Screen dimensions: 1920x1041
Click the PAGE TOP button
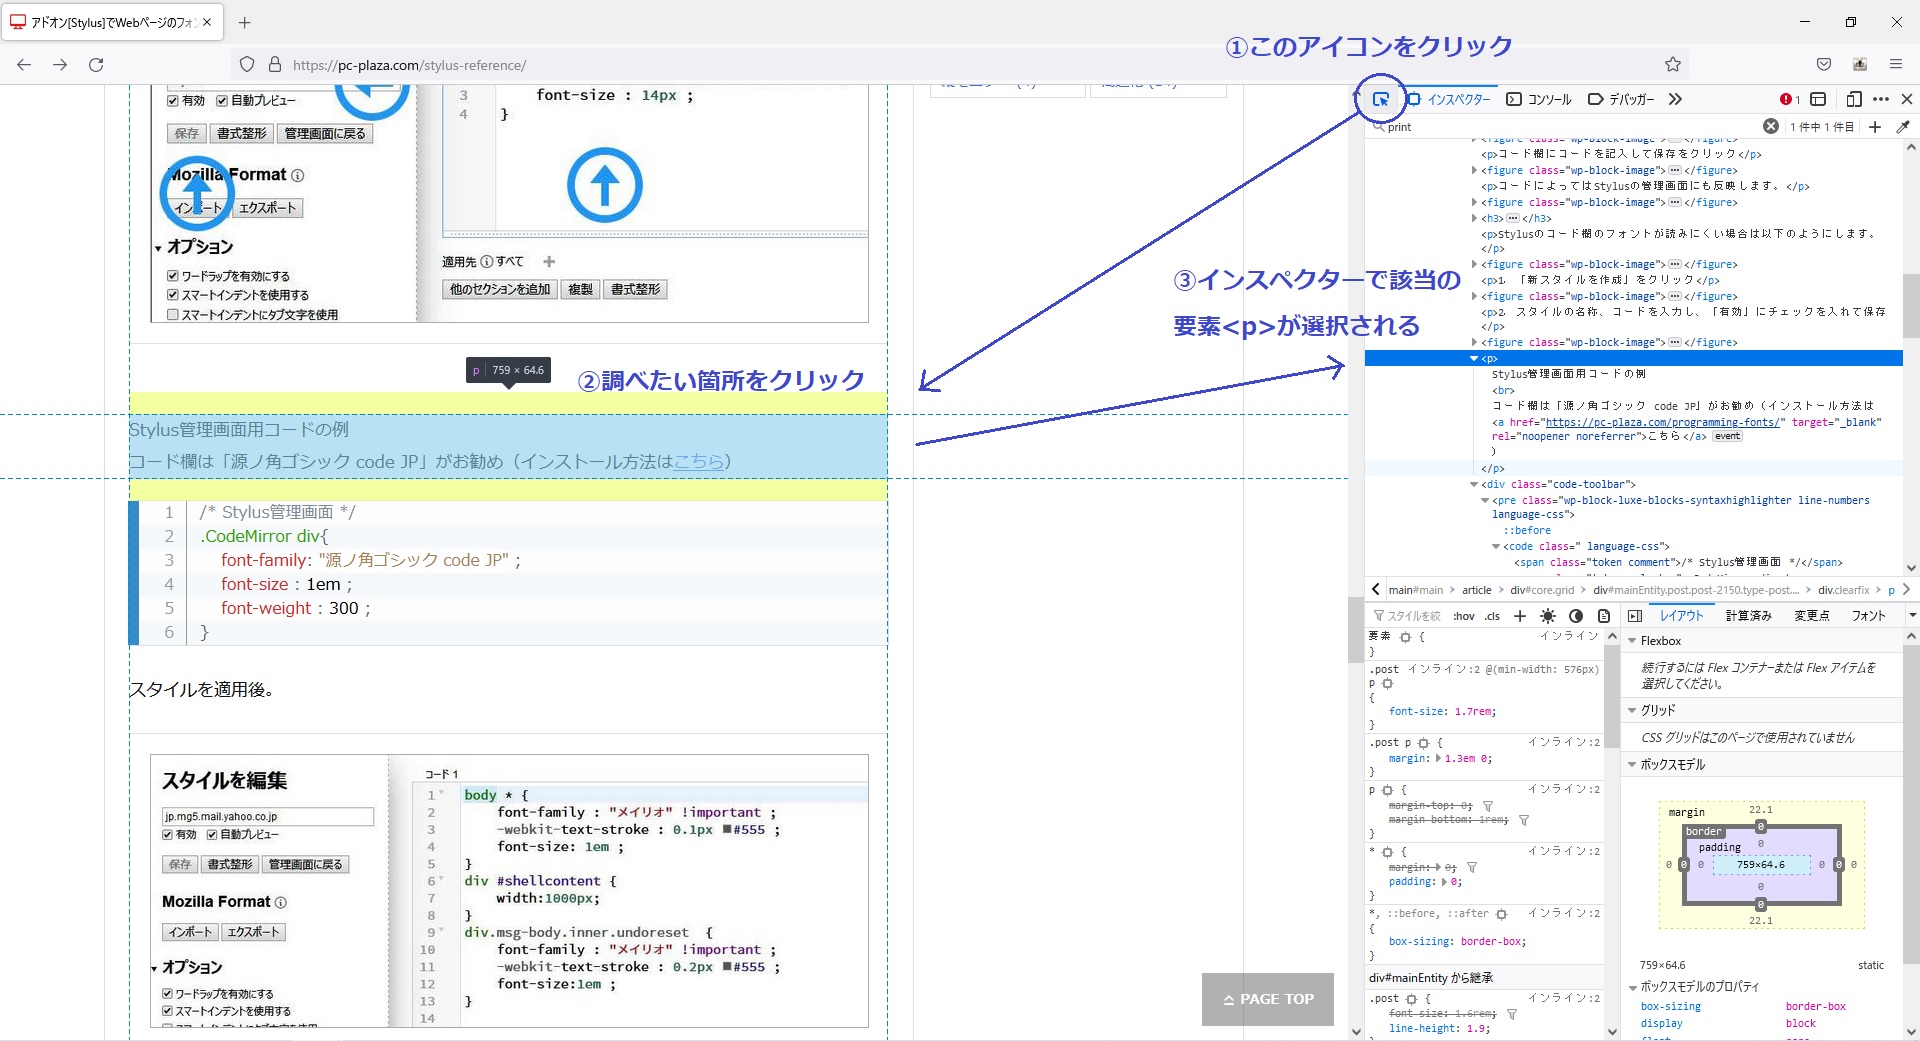1267,999
